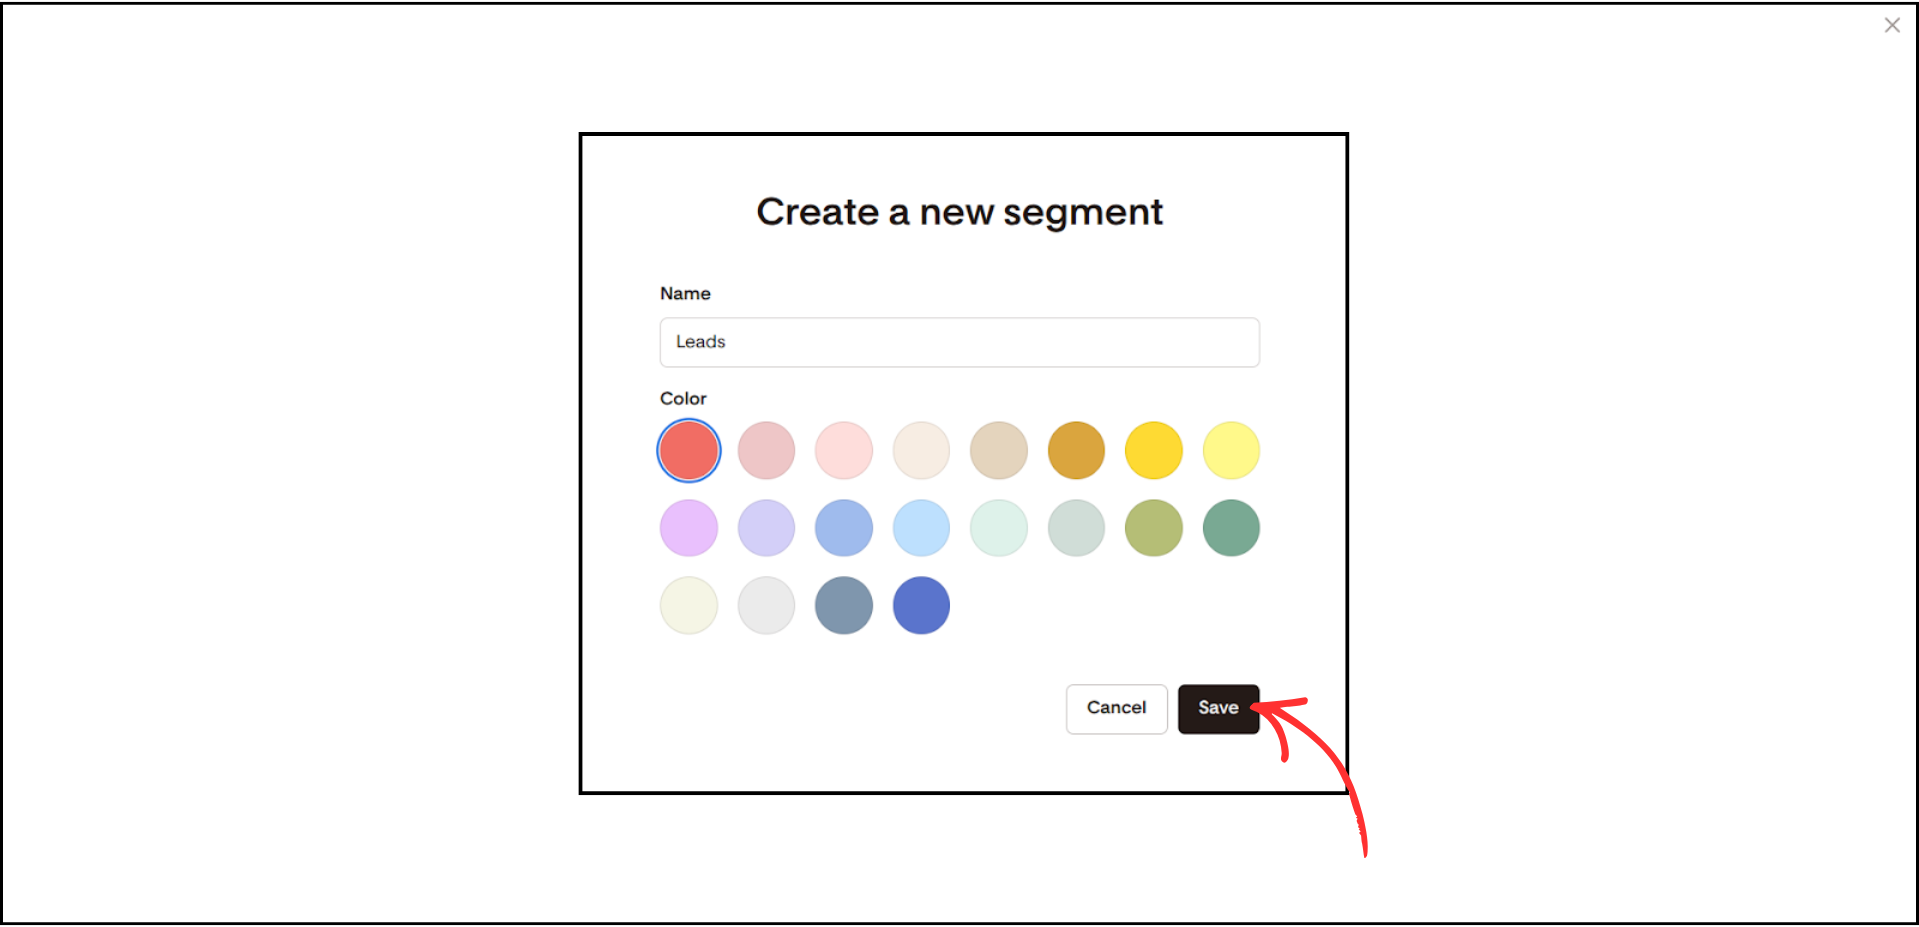
Task: Select the cornflower blue color swatch
Action: (843, 527)
